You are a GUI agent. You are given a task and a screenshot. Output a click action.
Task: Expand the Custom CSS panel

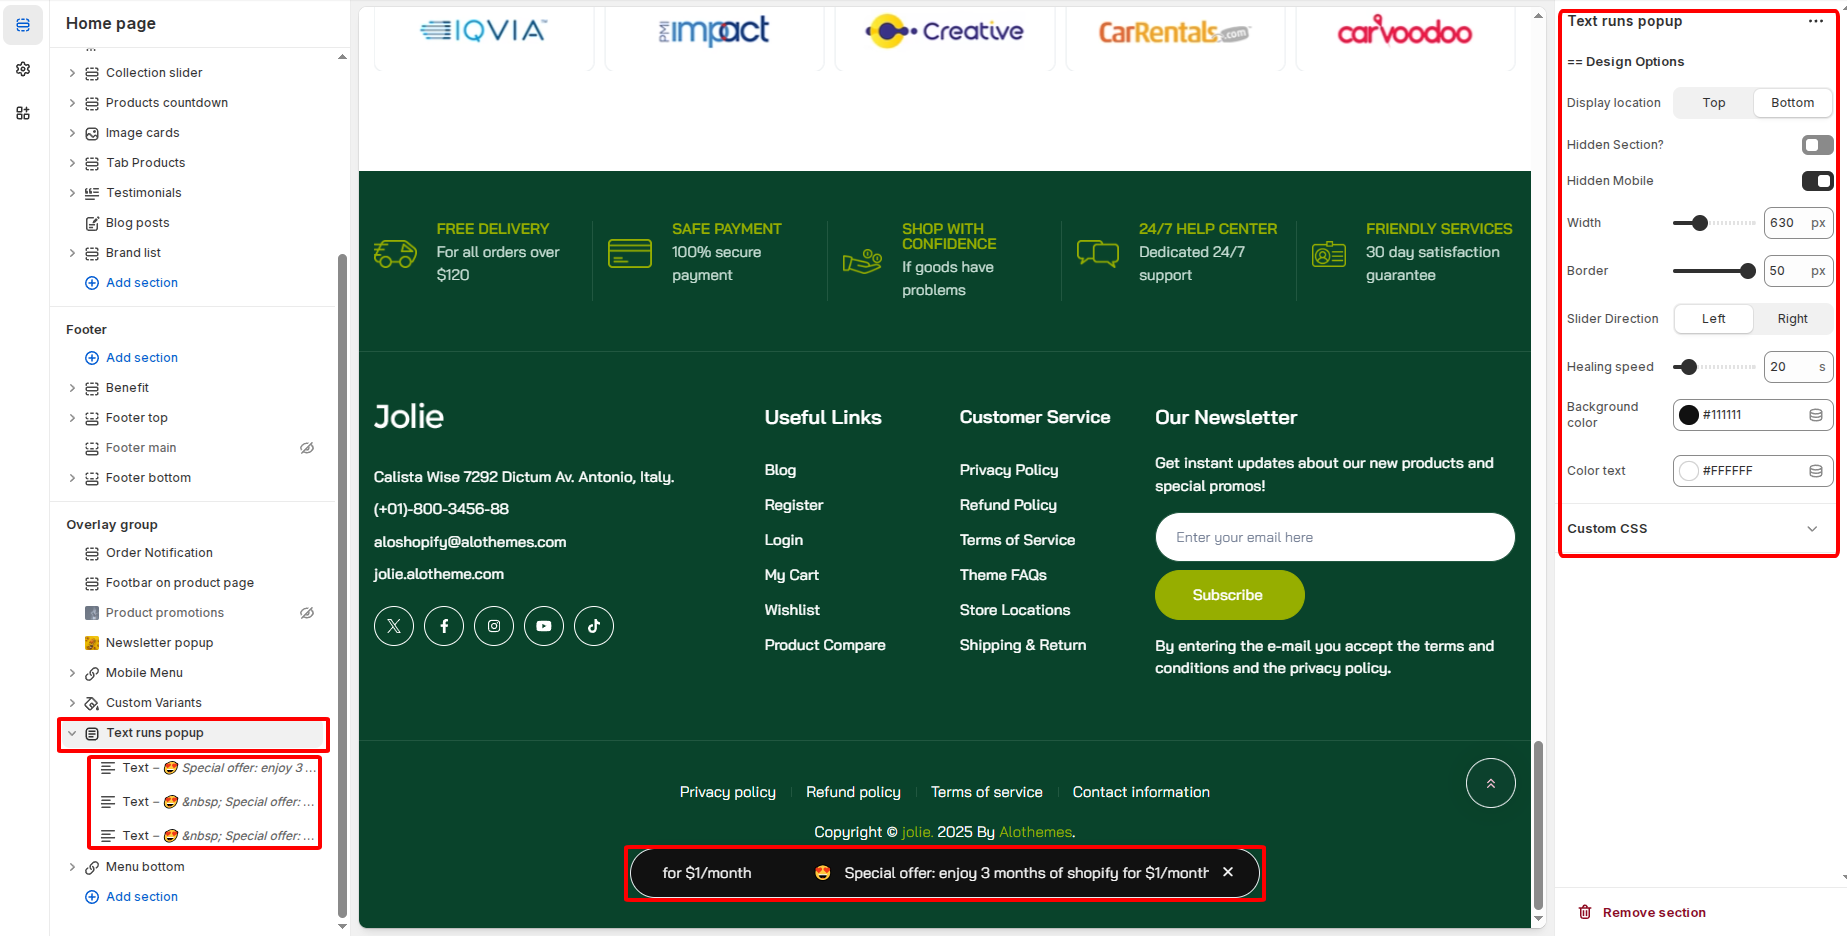tap(1811, 529)
